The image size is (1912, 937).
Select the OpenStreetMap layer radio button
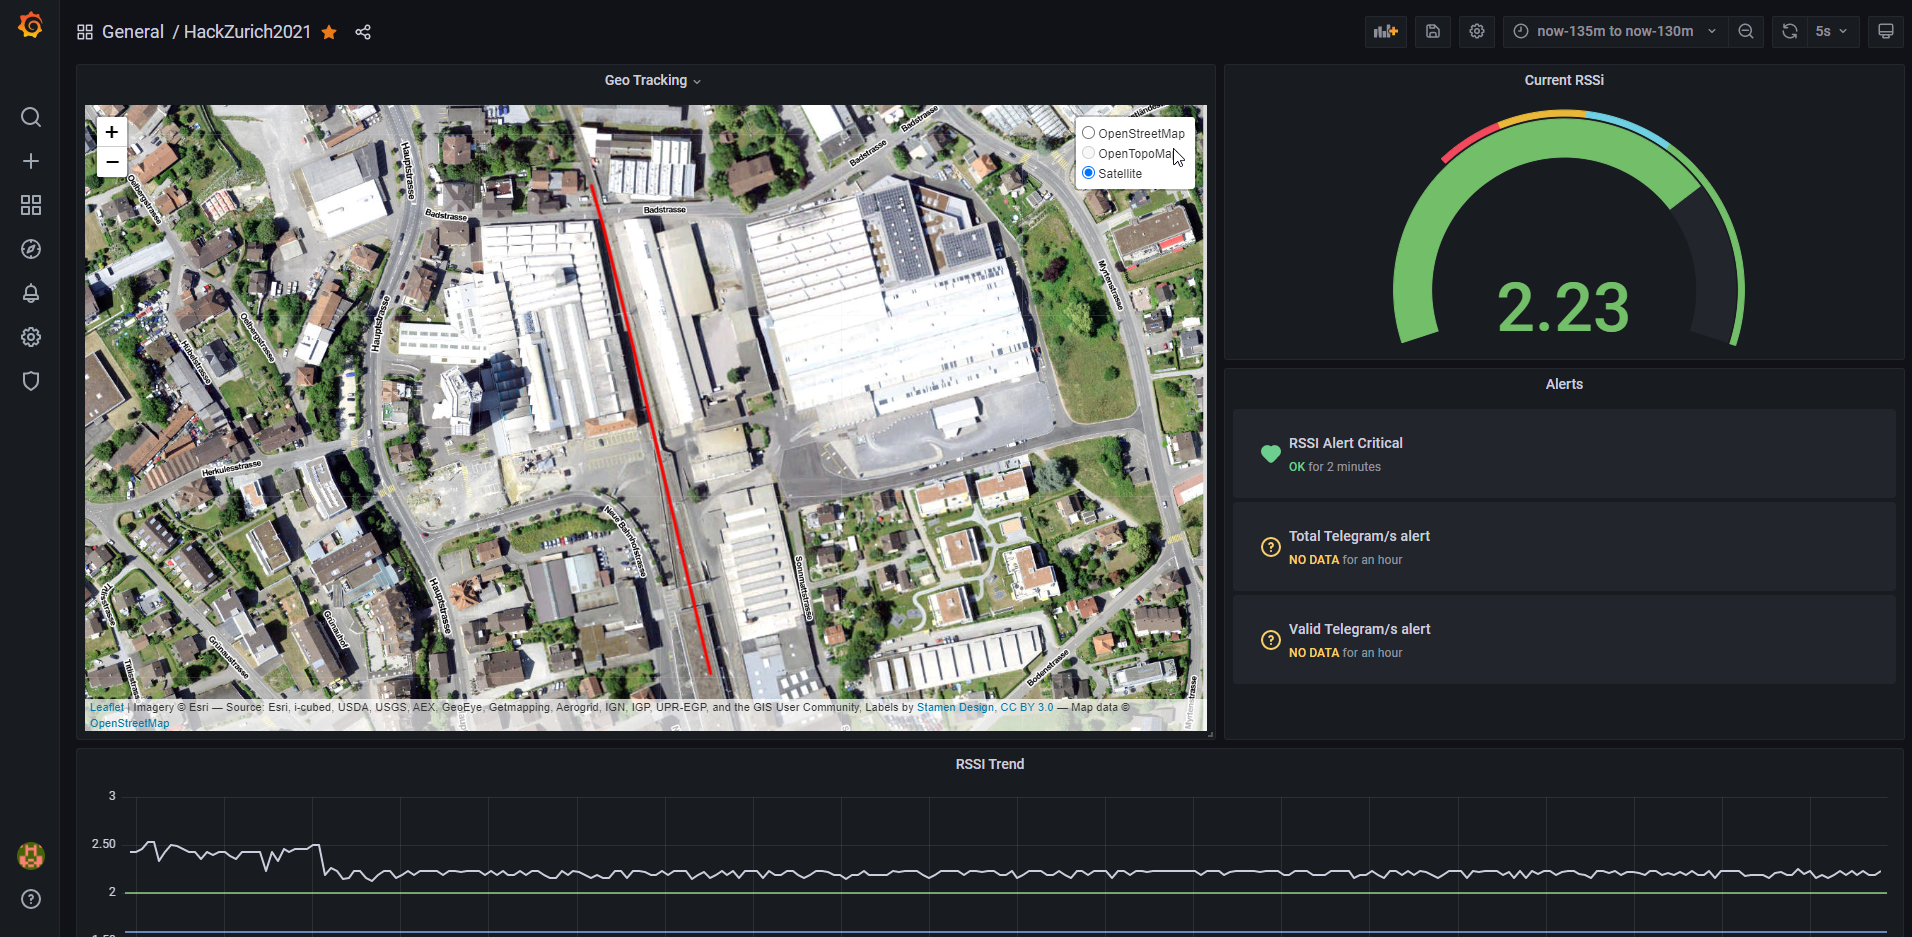click(x=1088, y=133)
